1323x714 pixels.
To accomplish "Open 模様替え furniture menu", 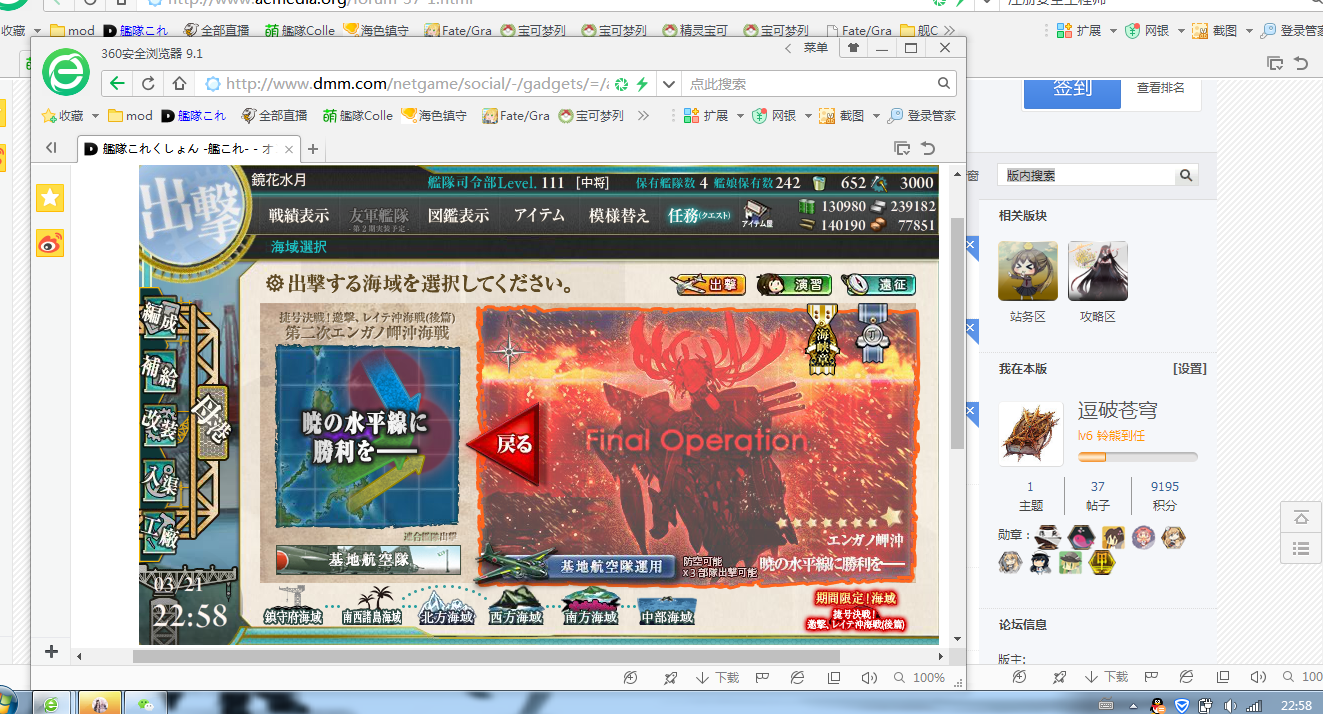I will tap(618, 215).
